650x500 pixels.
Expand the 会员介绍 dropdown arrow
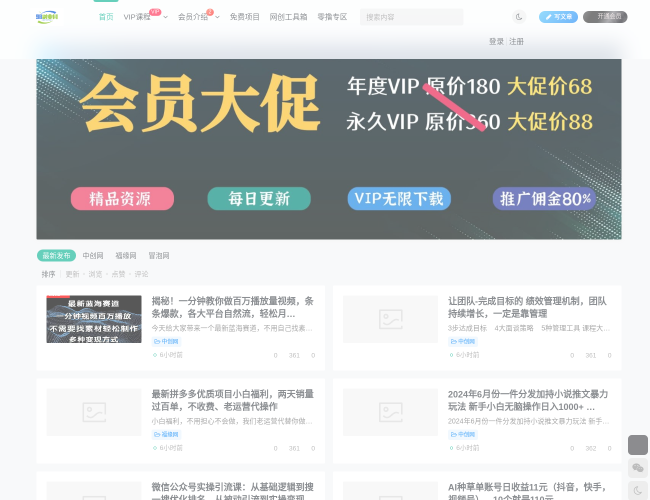[x=217, y=17]
